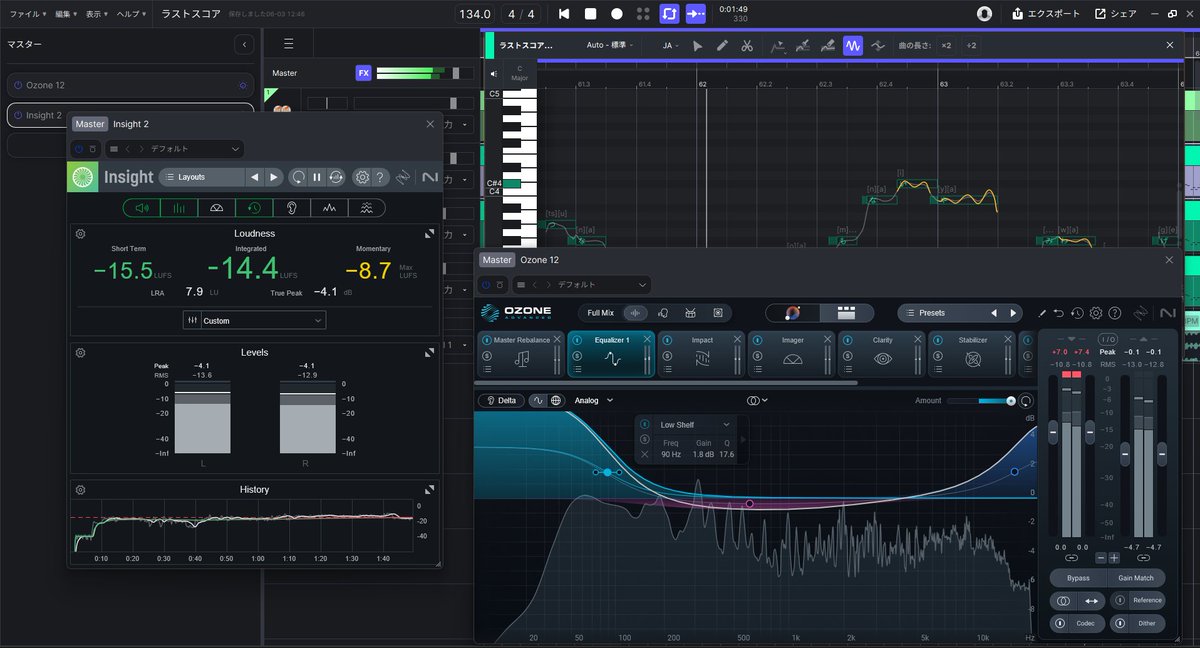Screen dimensions: 1200x648
Task: Go to the next Insight layout
Action: coord(274,177)
